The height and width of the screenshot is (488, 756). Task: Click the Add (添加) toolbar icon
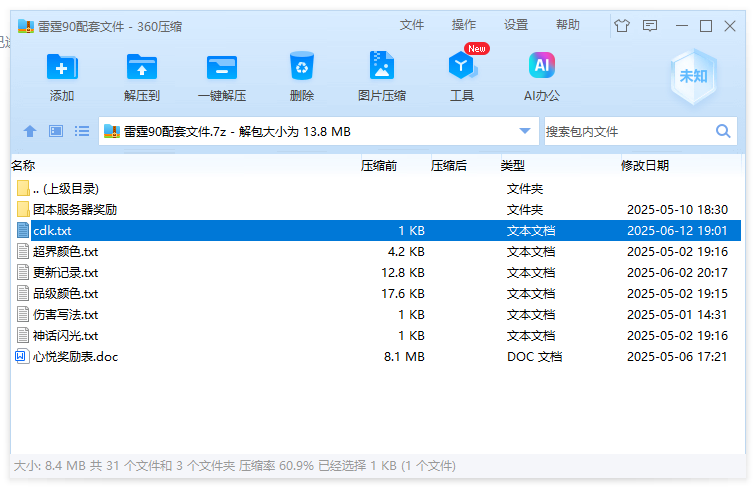62,68
